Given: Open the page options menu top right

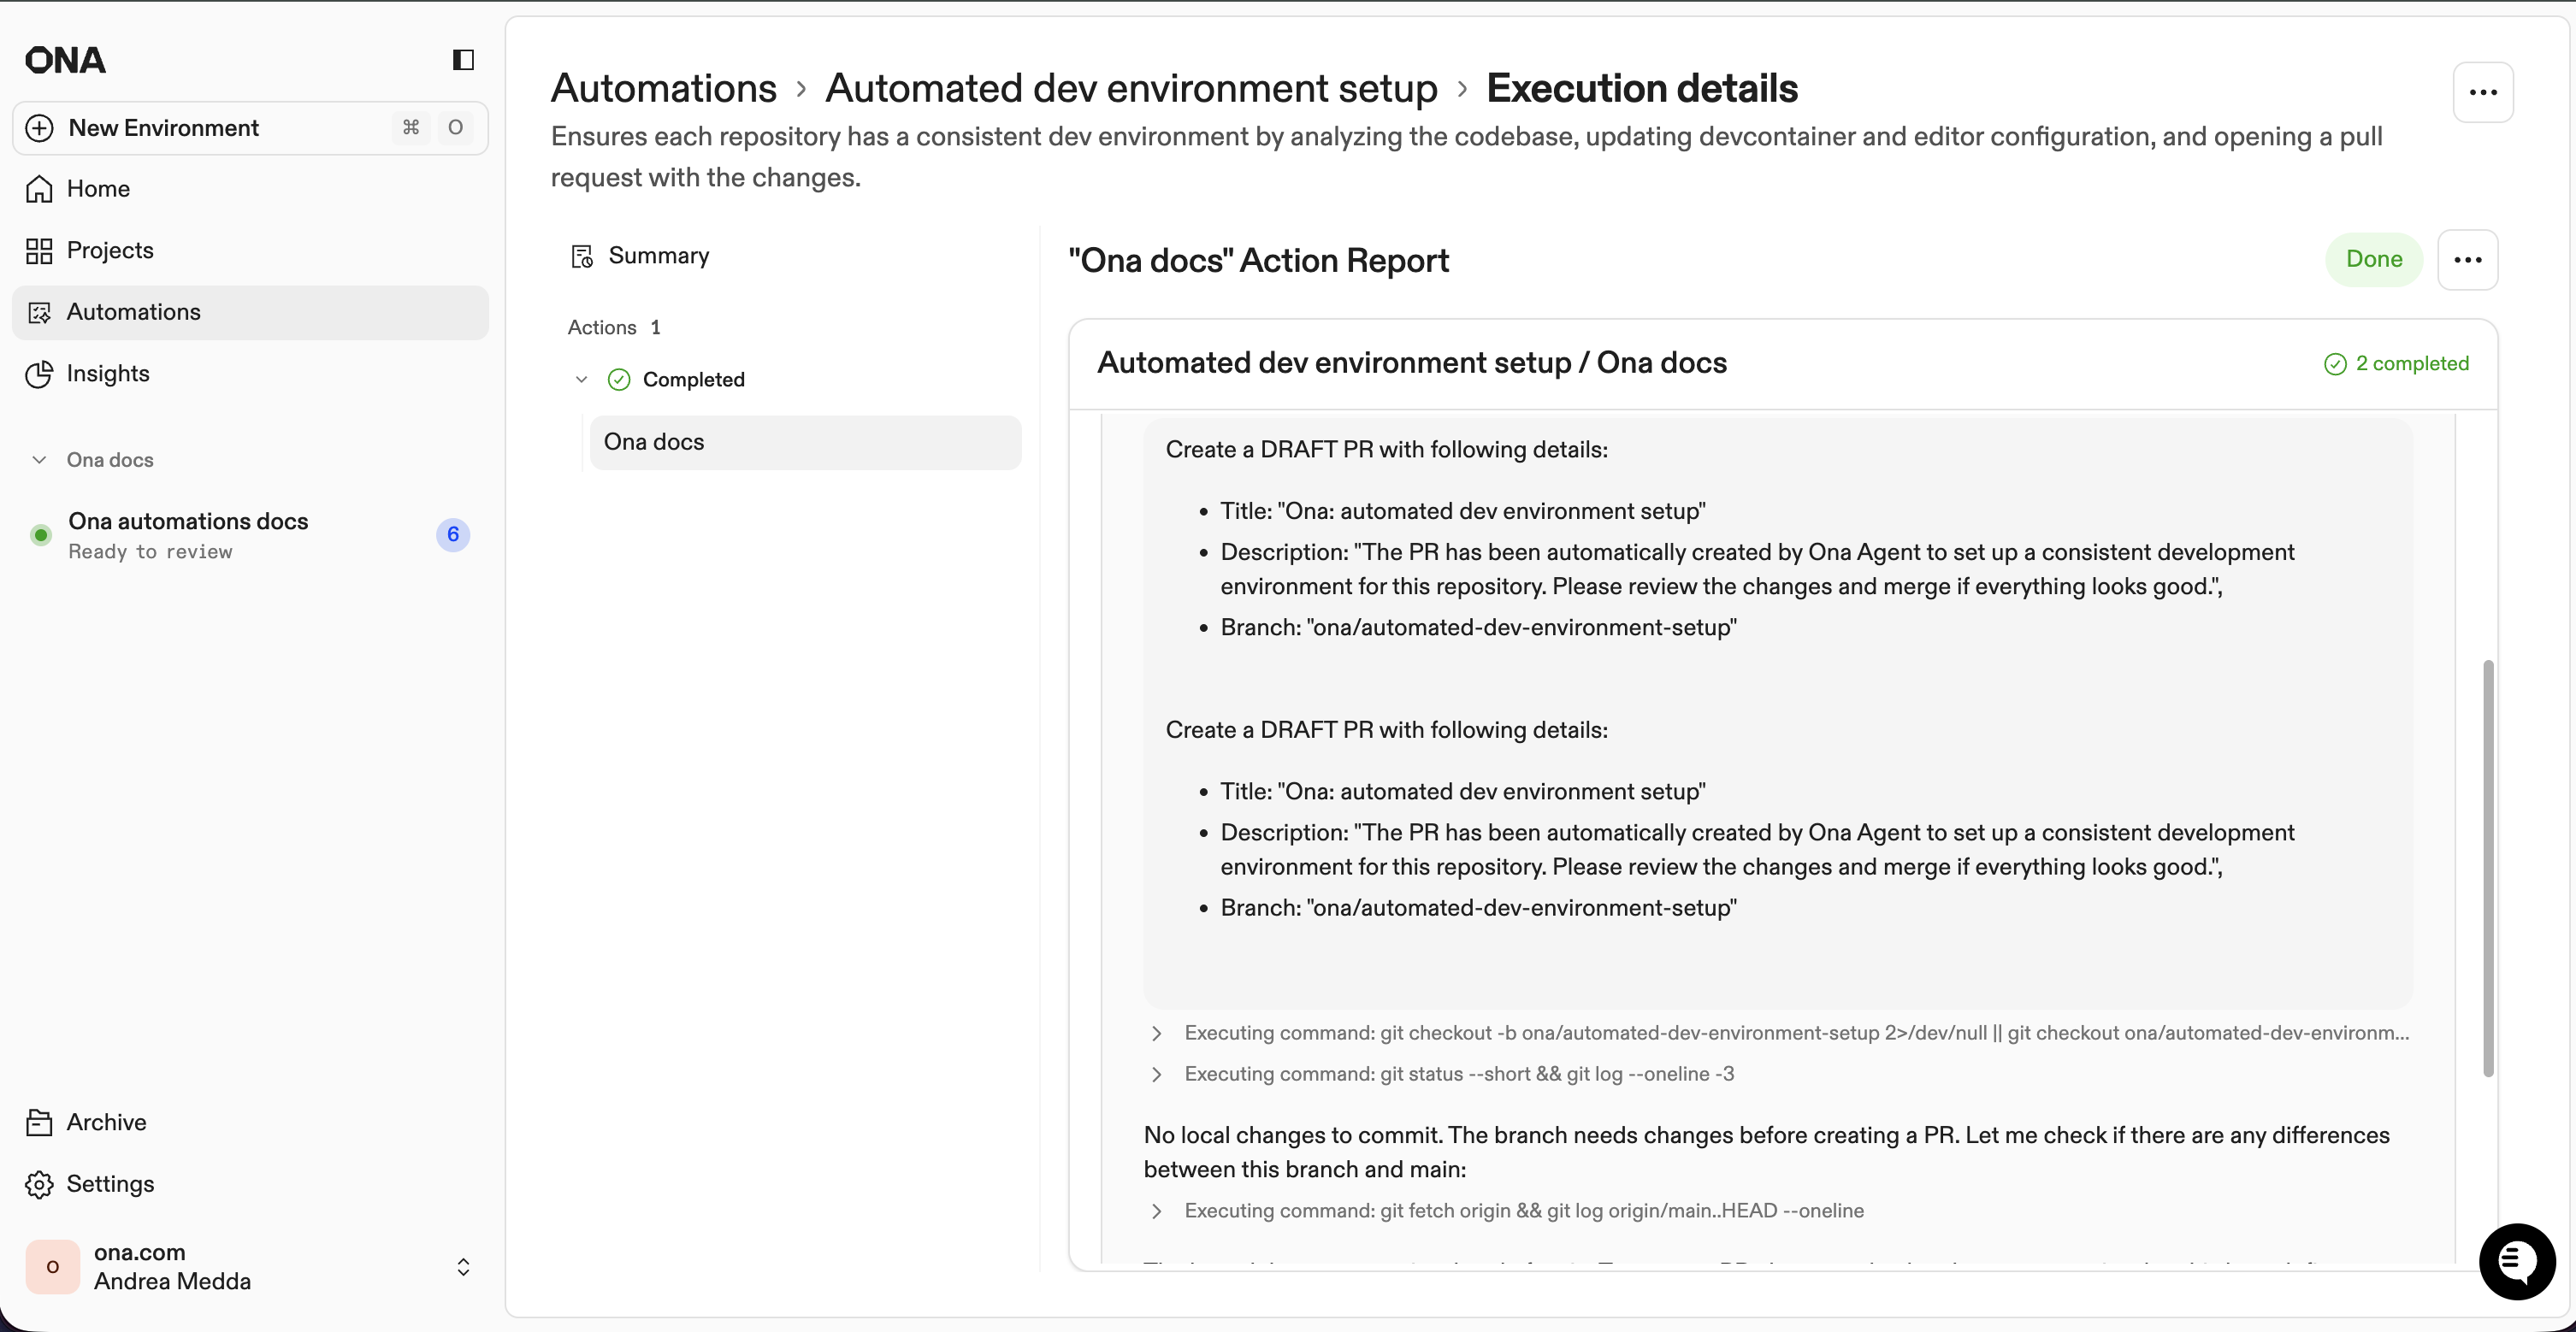Looking at the screenshot, I should point(2484,92).
